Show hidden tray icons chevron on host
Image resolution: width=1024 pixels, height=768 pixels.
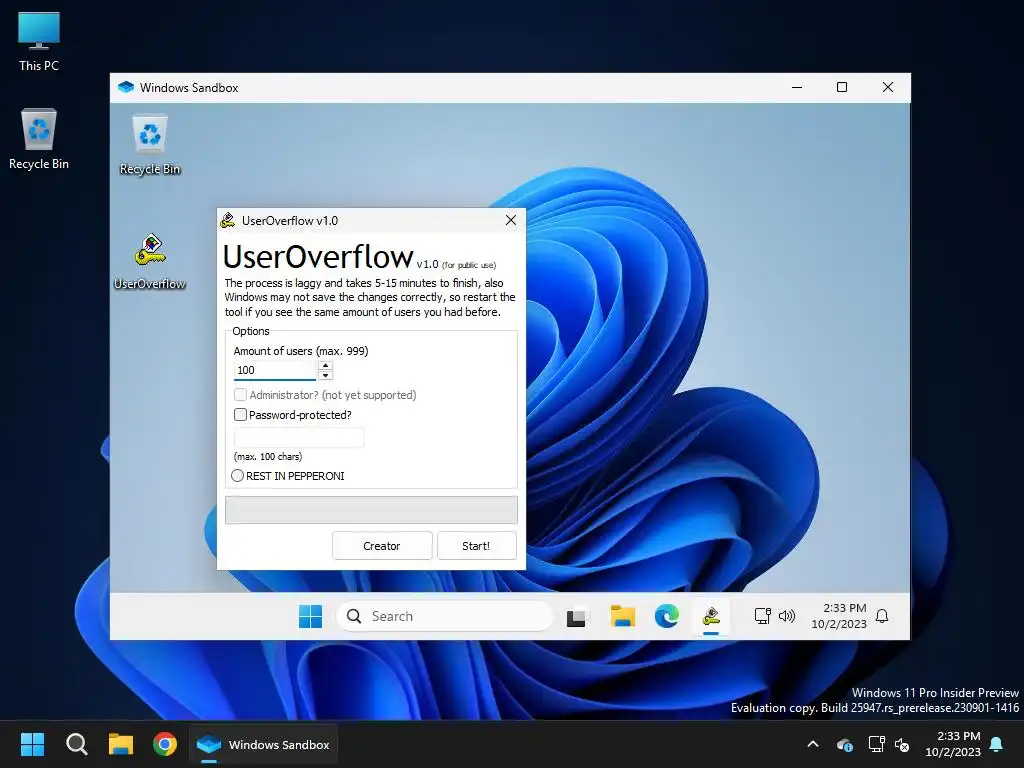813,744
